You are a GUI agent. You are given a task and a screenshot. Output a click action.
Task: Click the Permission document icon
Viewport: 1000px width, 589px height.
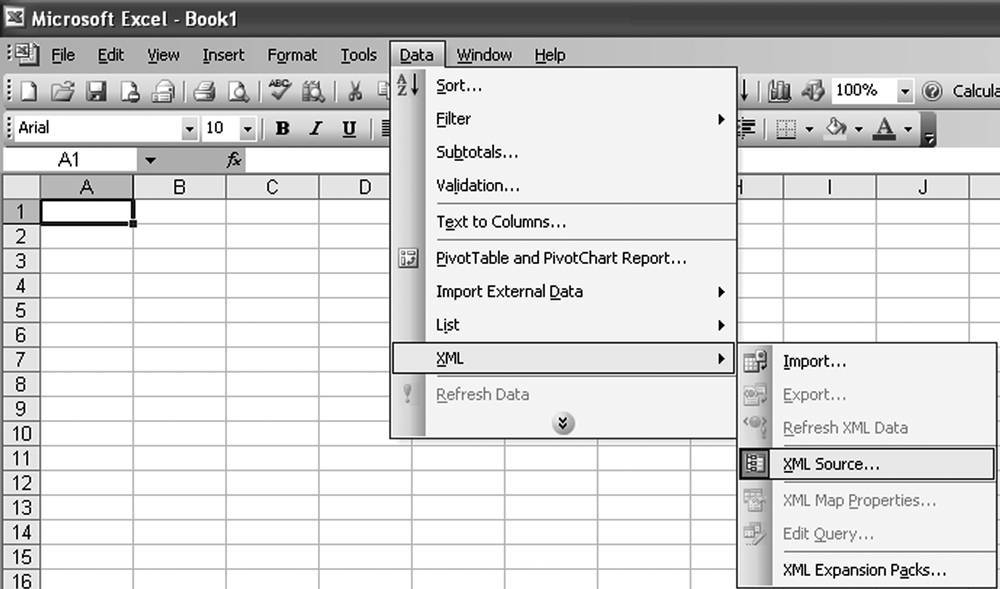(x=130, y=91)
